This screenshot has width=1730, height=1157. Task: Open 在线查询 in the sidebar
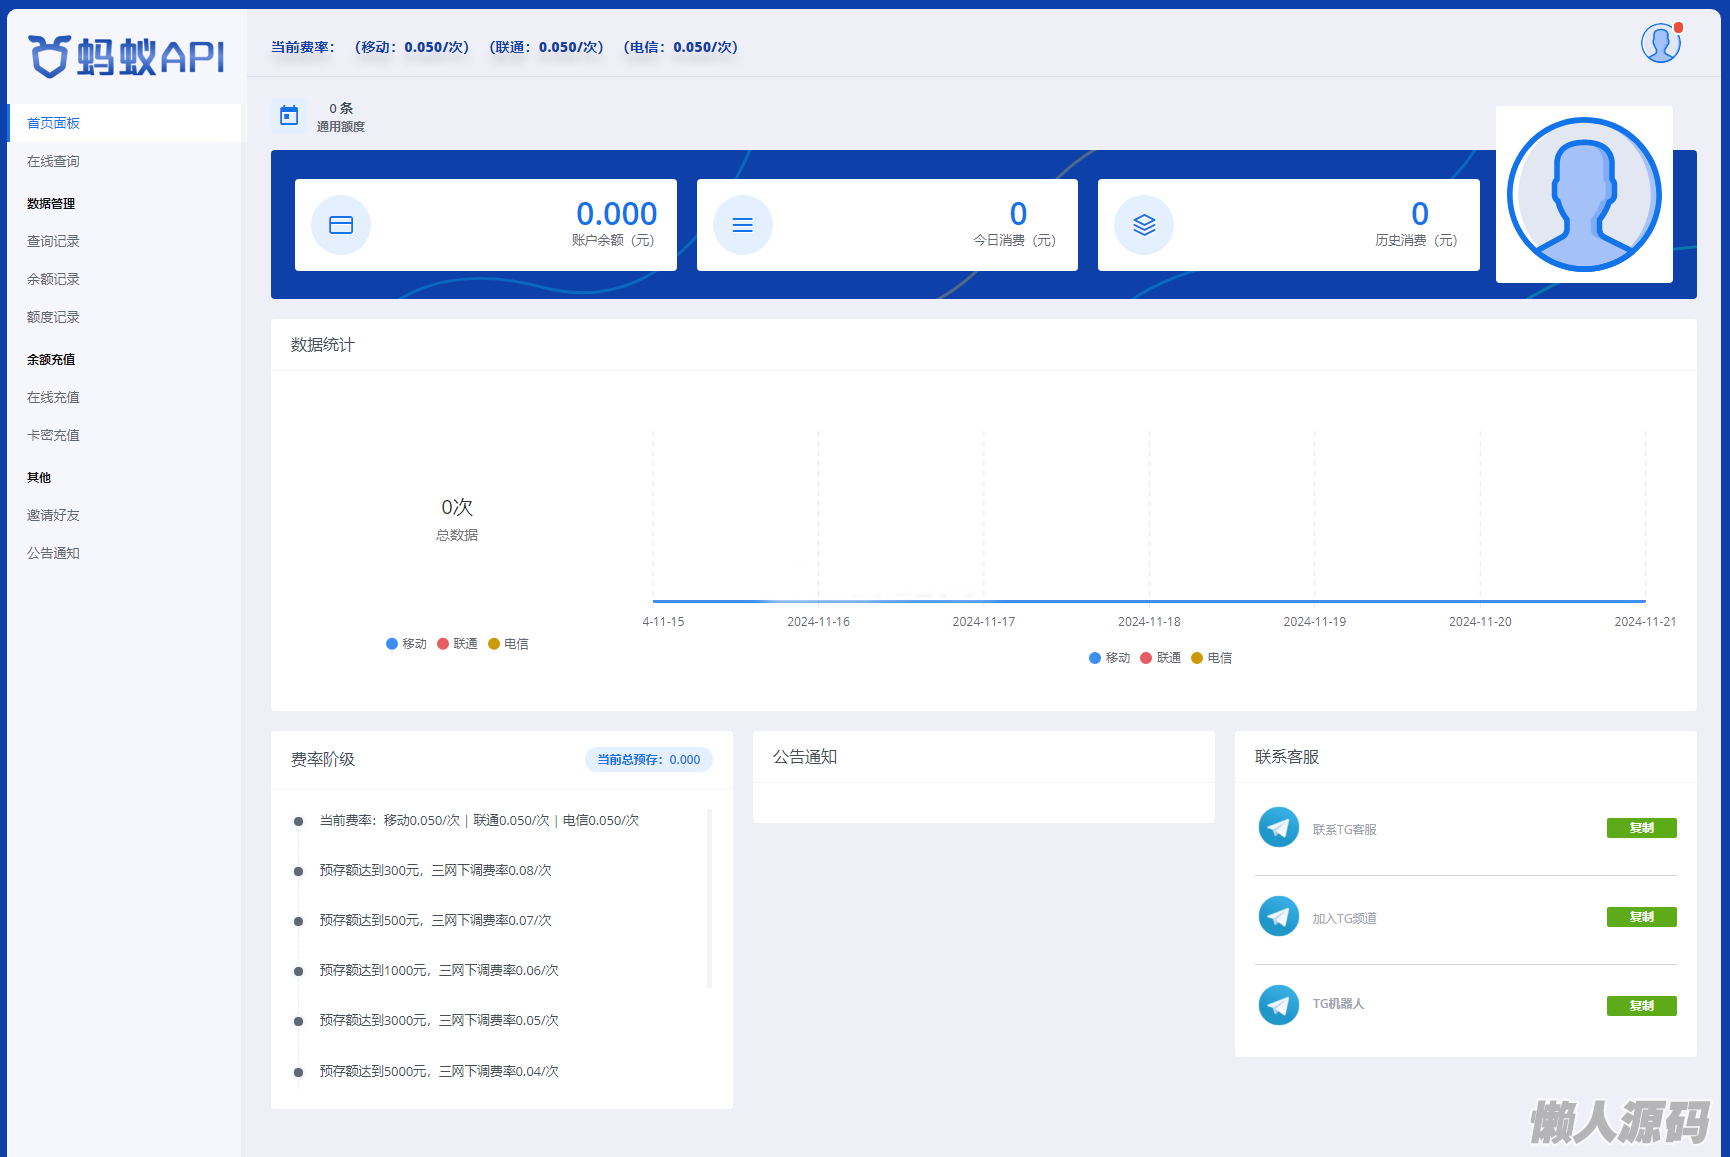[x=53, y=161]
